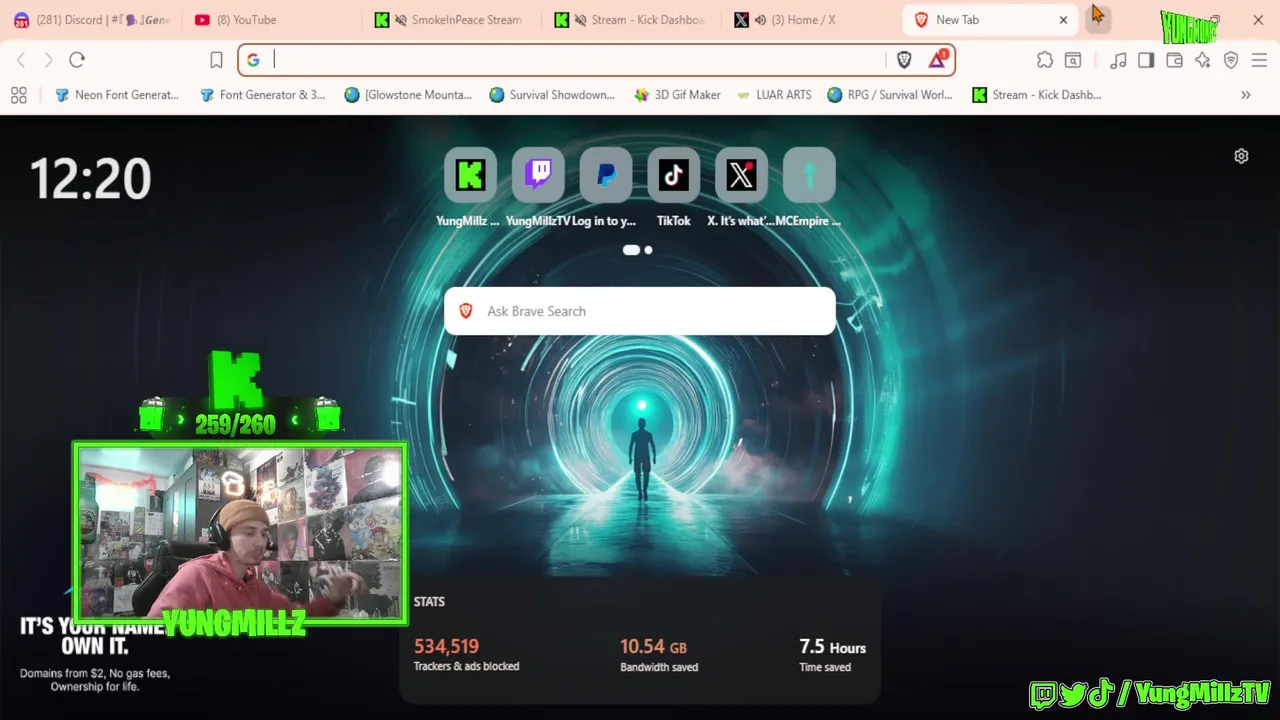Viewport: 1280px width, 720px height.
Task: Open Survival Showdown bookmark
Action: 552,95
